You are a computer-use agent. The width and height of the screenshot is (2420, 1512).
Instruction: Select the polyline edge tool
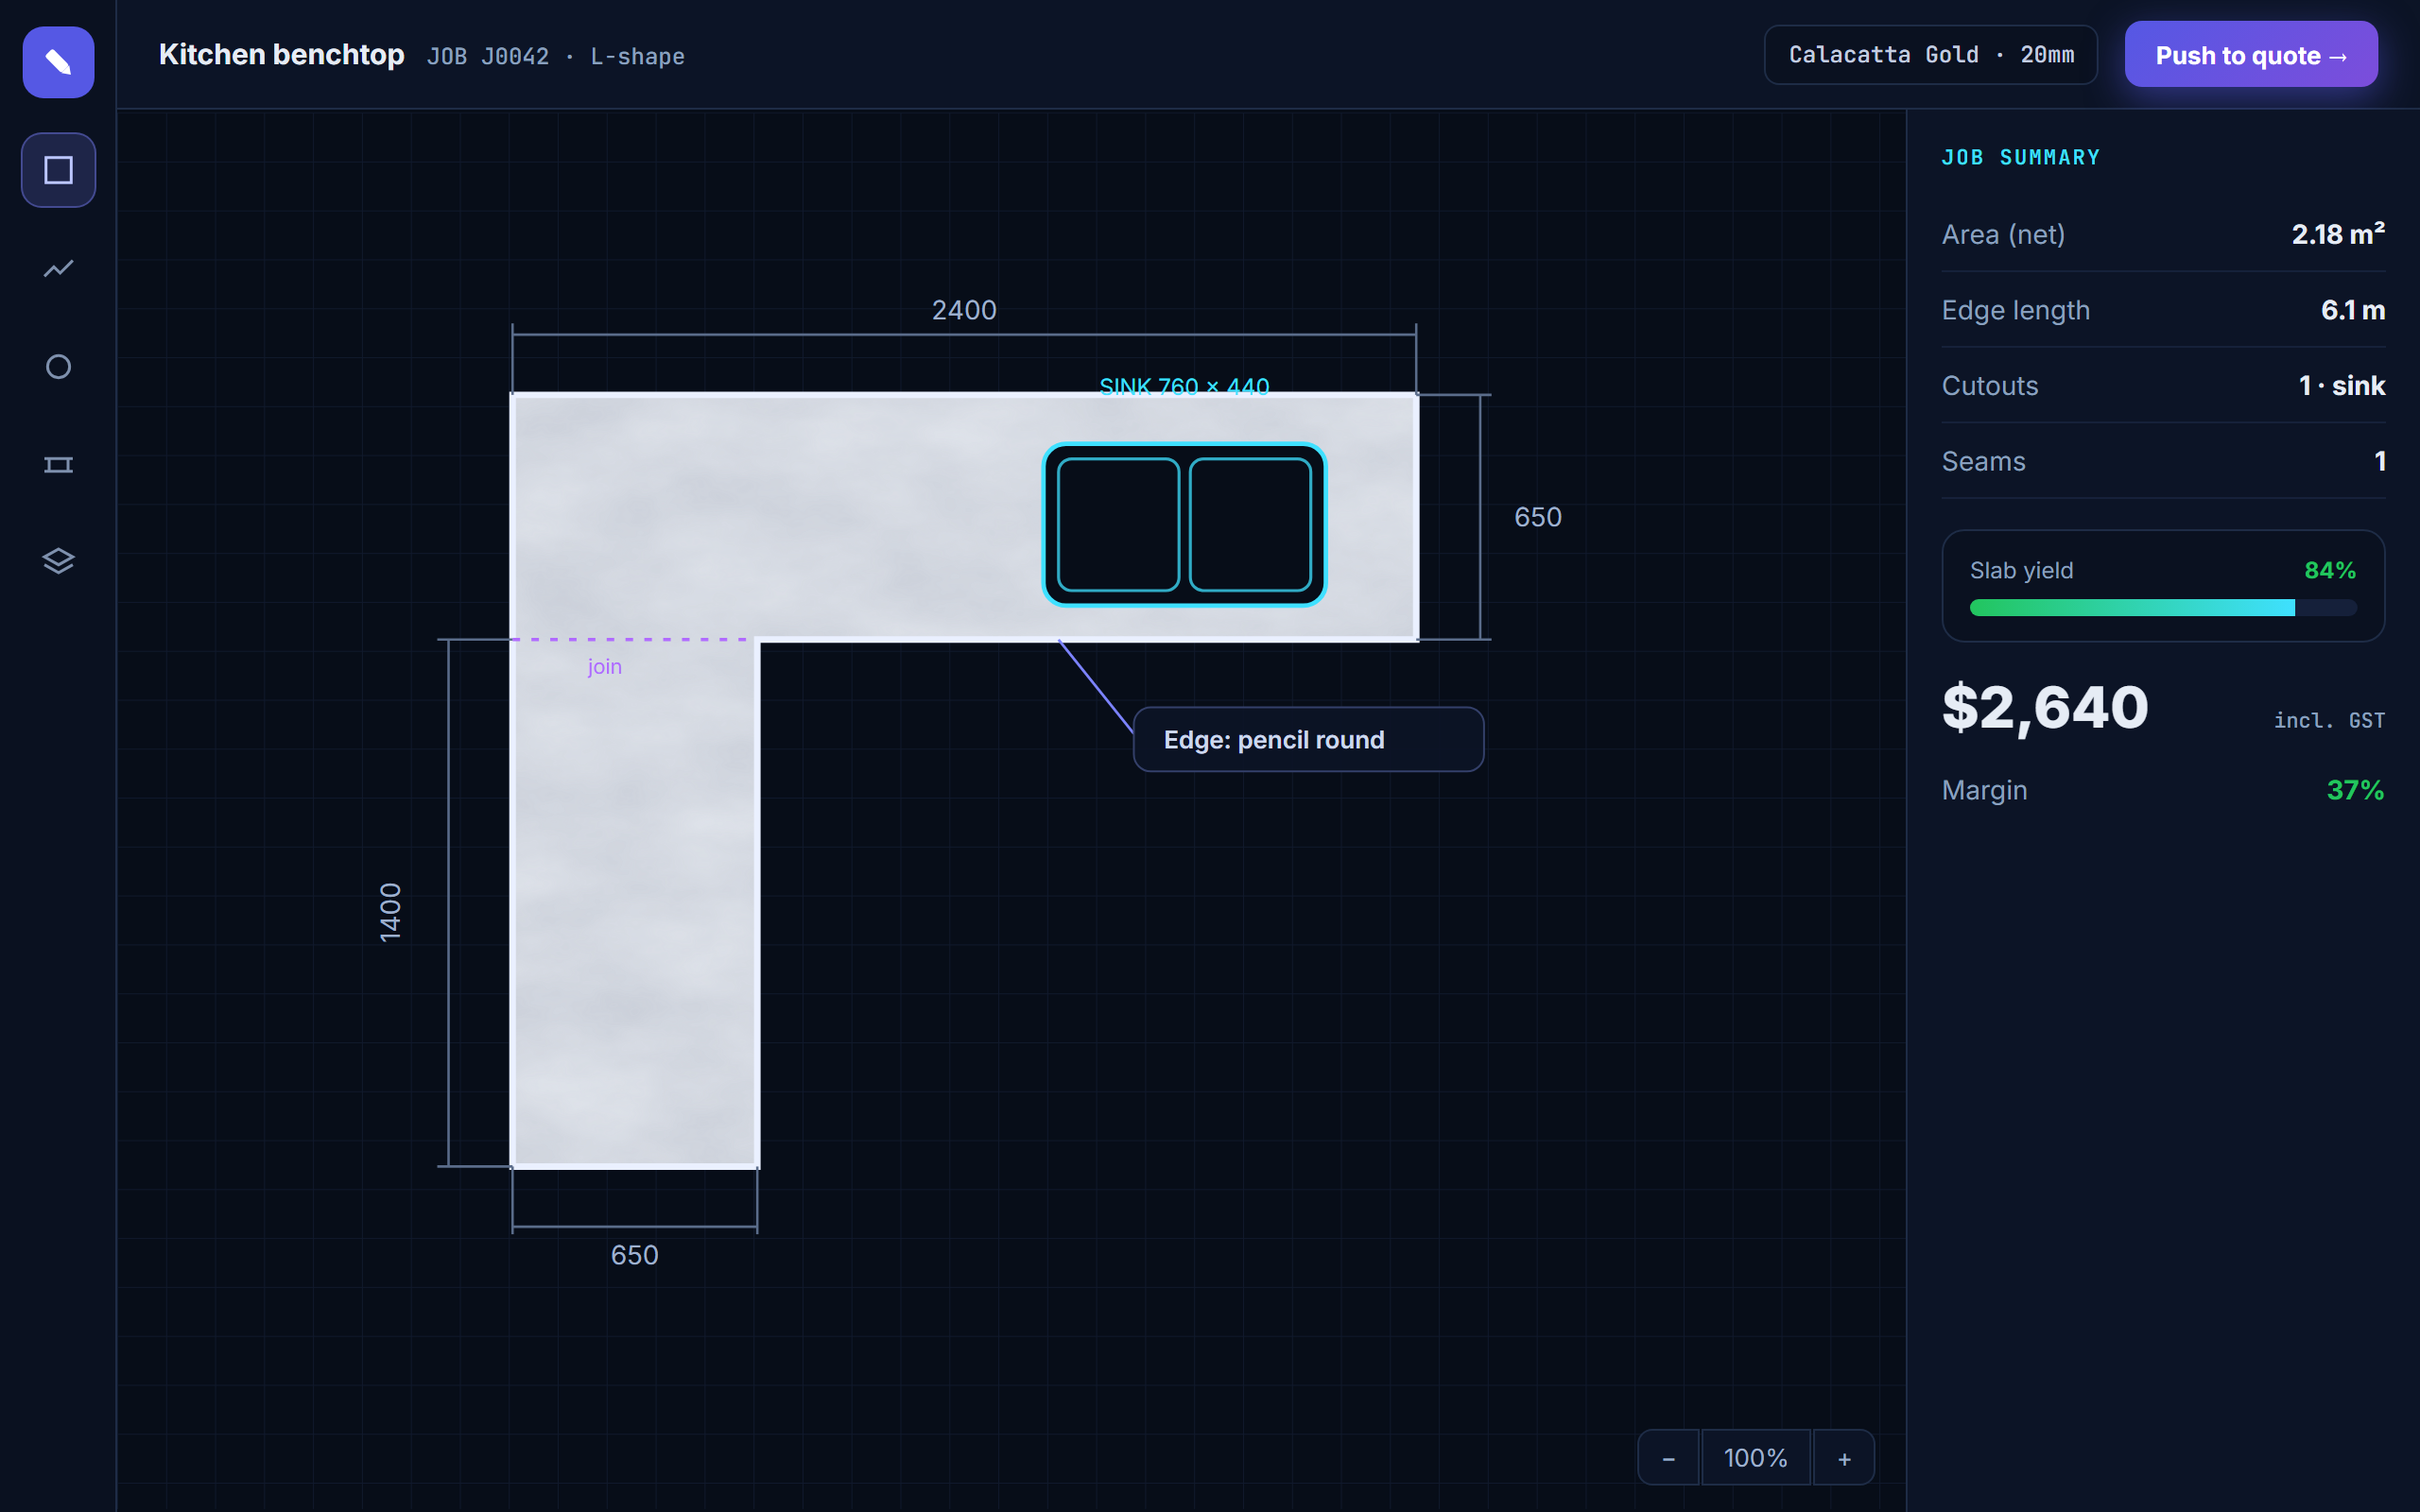(x=58, y=268)
